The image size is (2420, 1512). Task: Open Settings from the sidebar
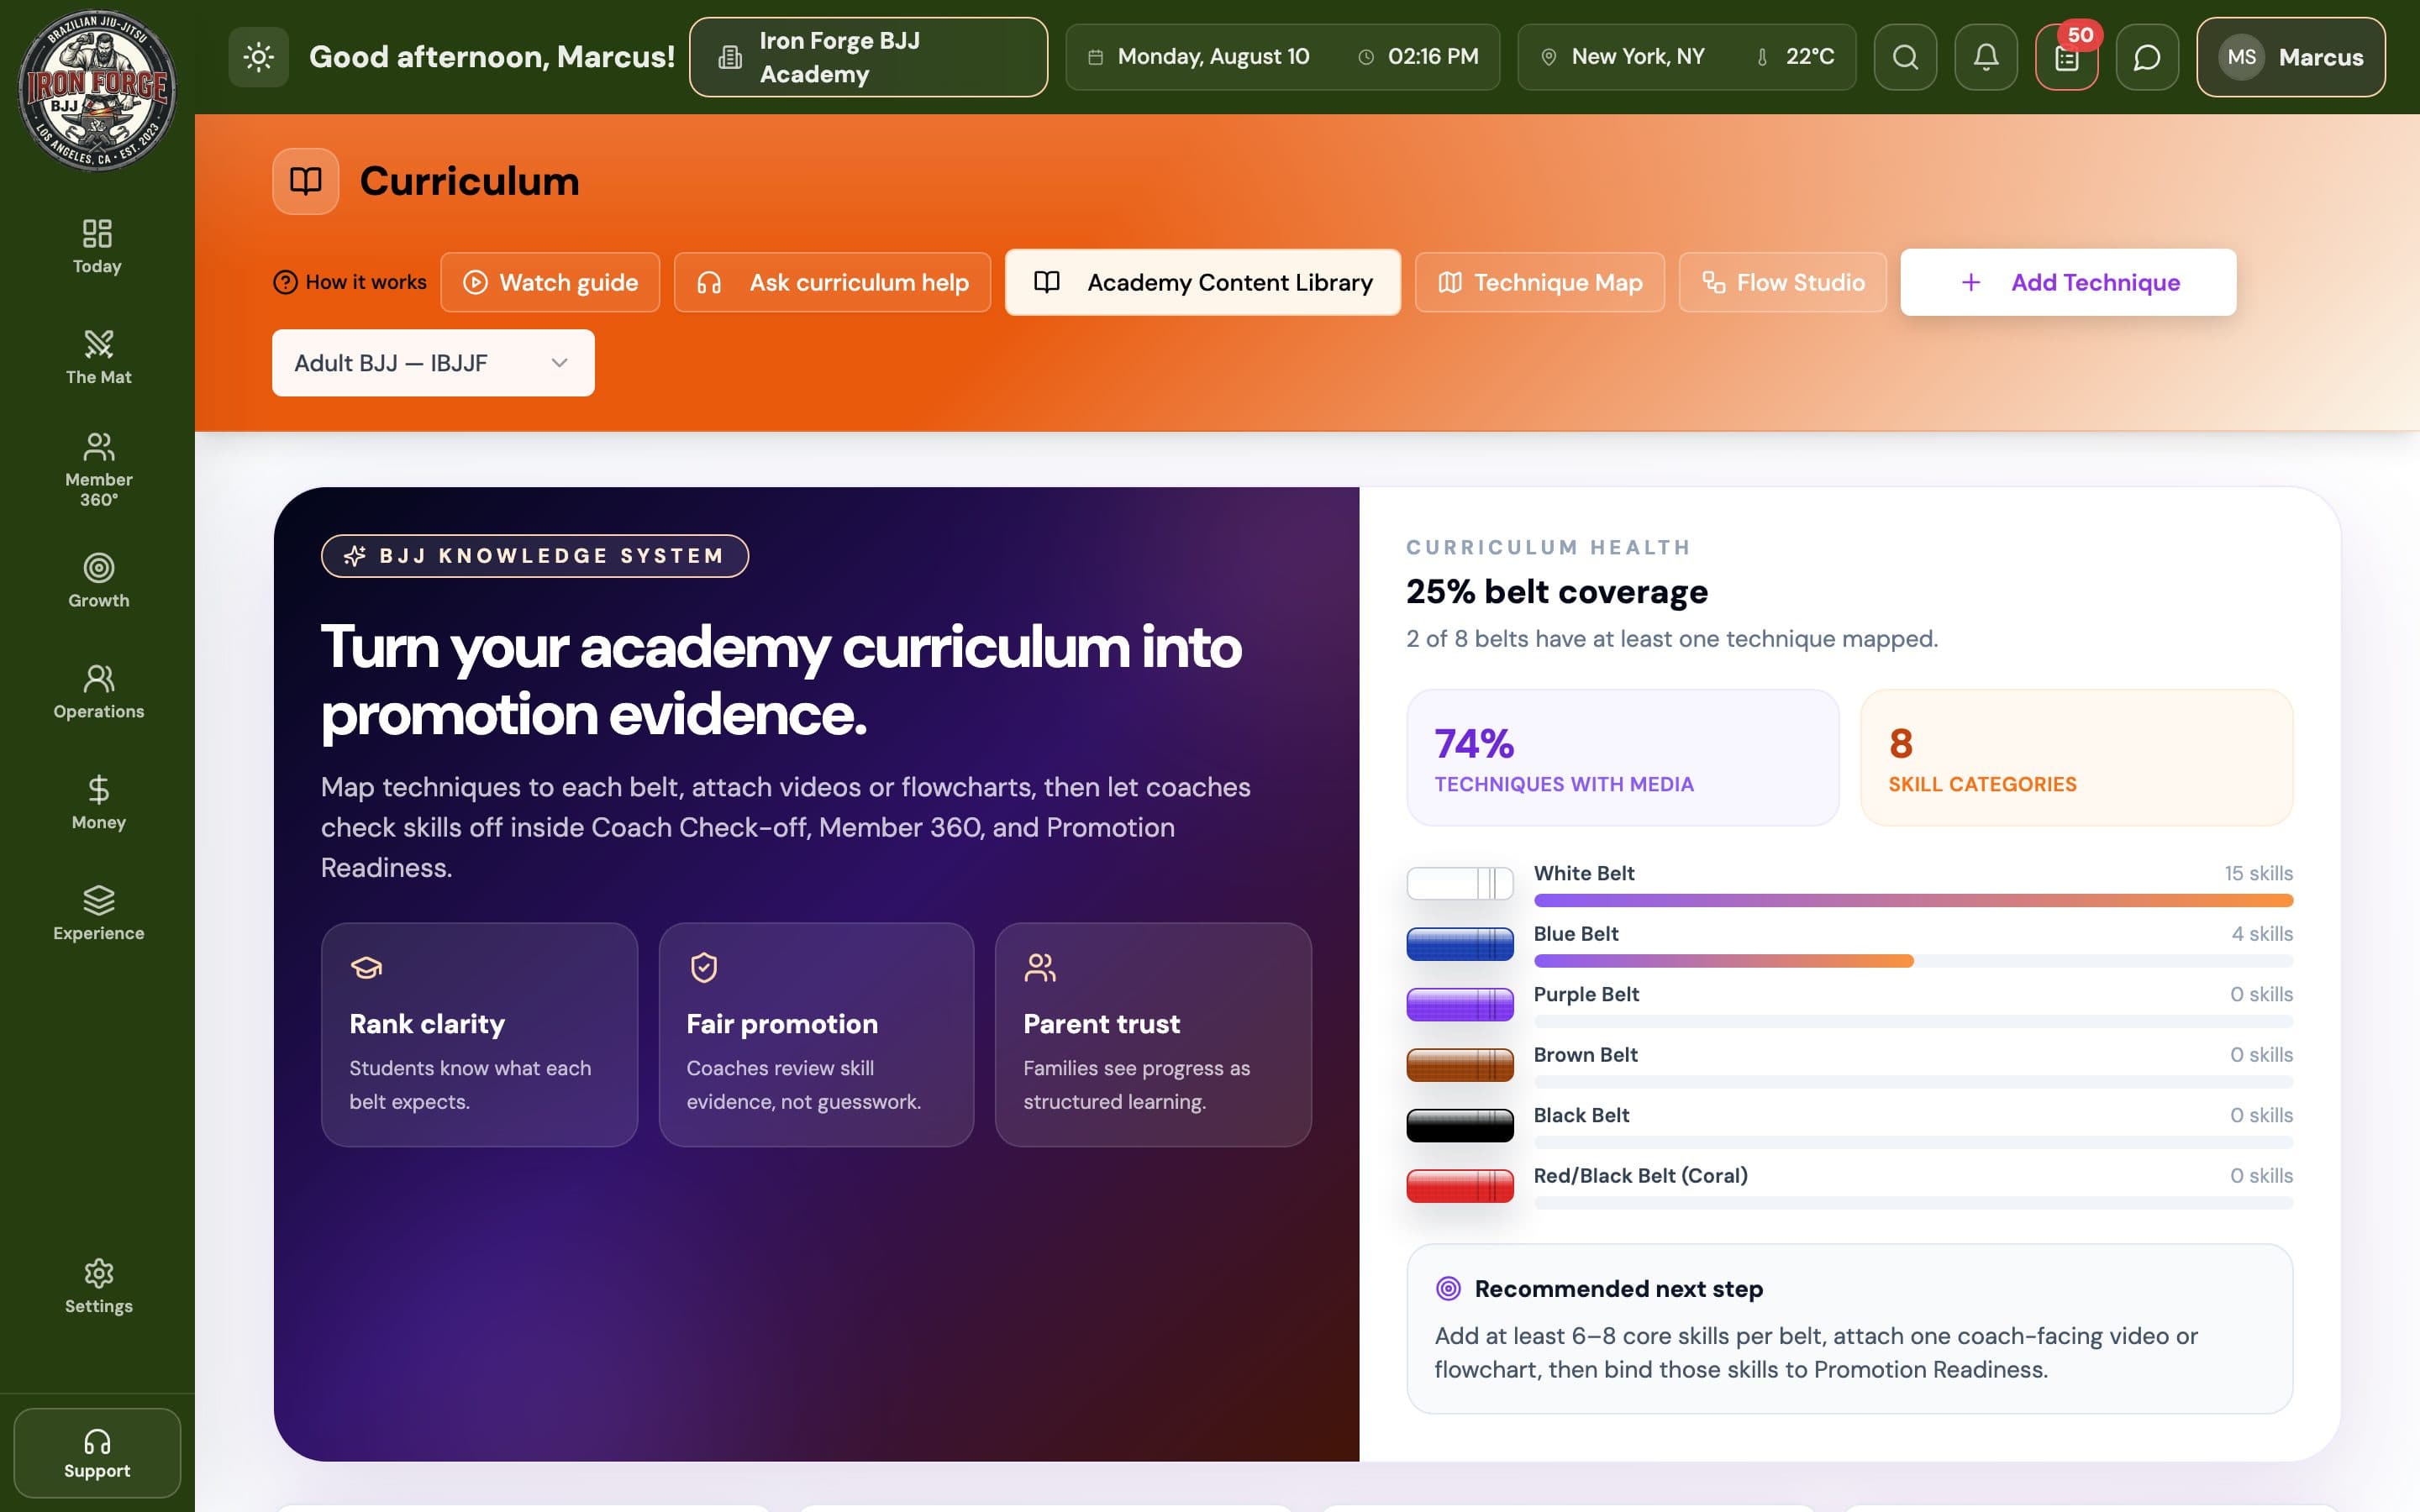(x=97, y=1286)
